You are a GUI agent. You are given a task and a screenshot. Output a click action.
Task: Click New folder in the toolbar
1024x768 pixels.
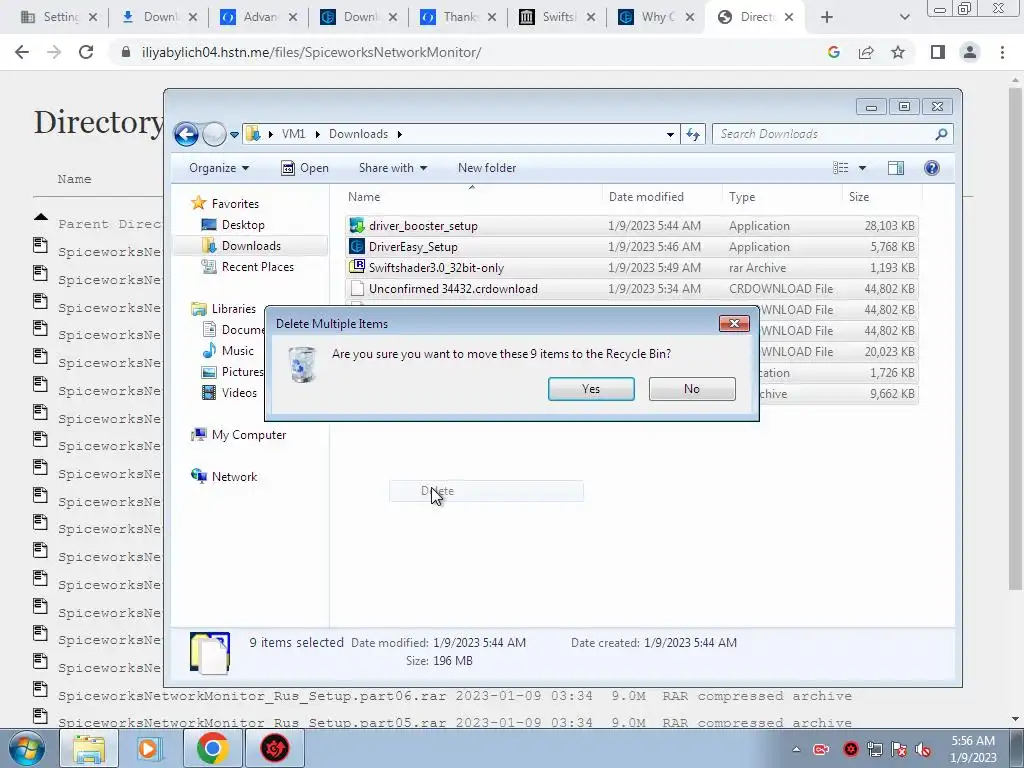[x=487, y=168]
